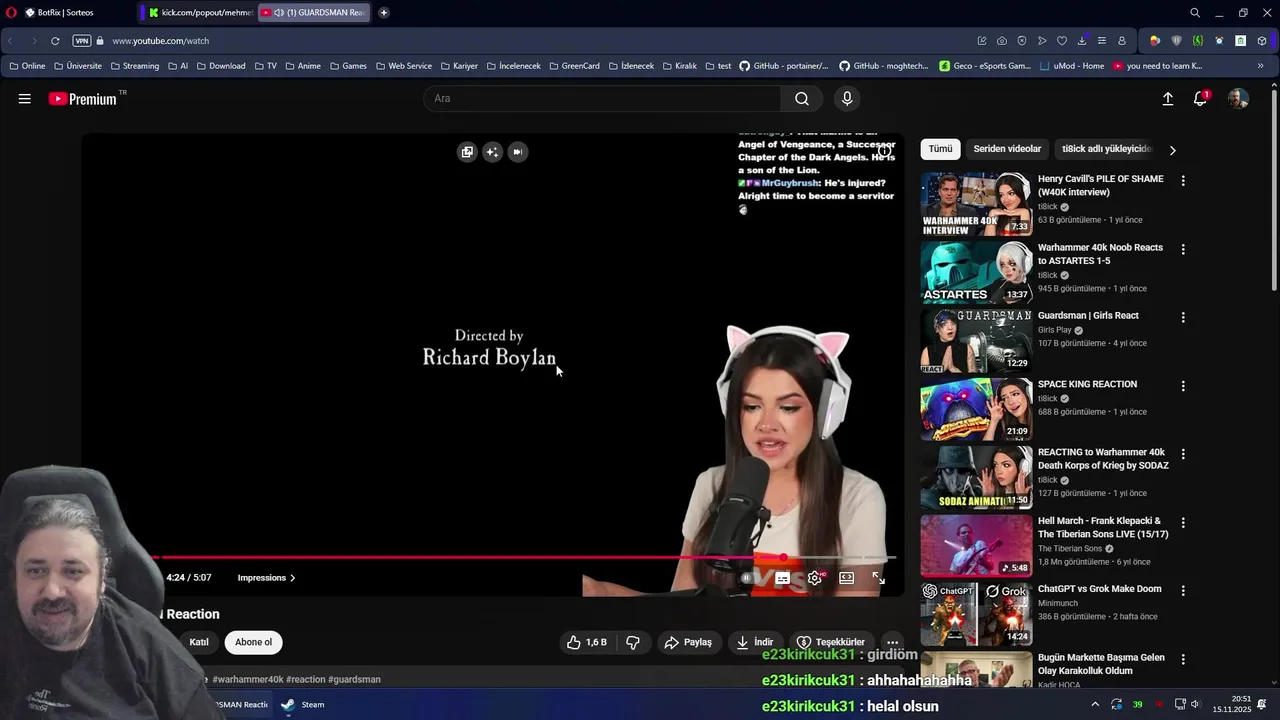Image resolution: width=1280 pixels, height=720 pixels.
Task: Open the Games bookmarks folder
Action: pyautogui.click(x=348, y=66)
